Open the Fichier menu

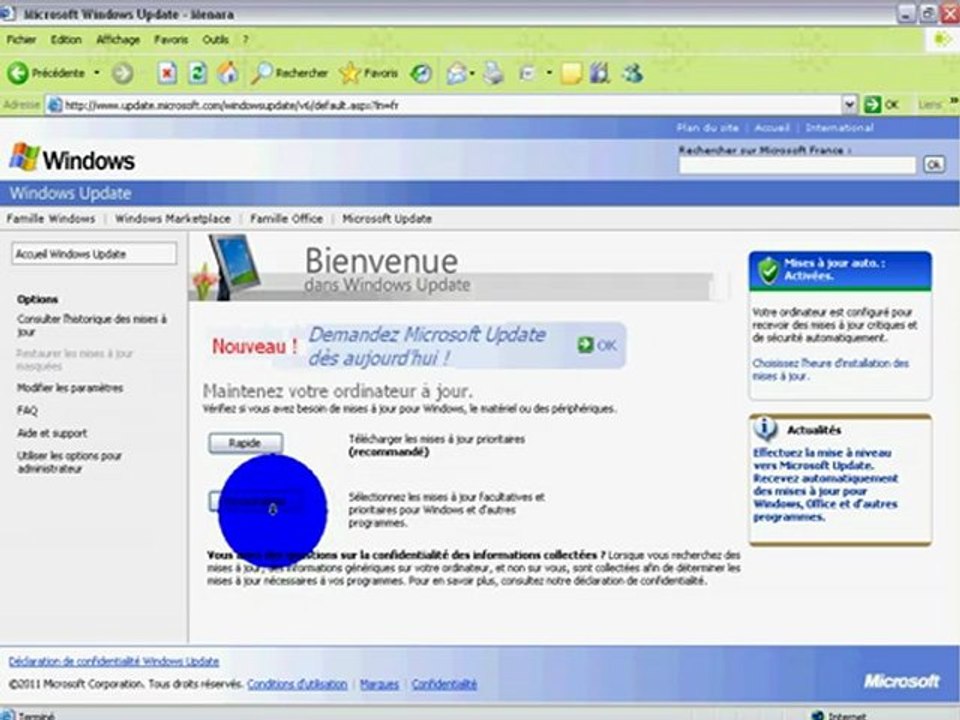(x=21, y=40)
